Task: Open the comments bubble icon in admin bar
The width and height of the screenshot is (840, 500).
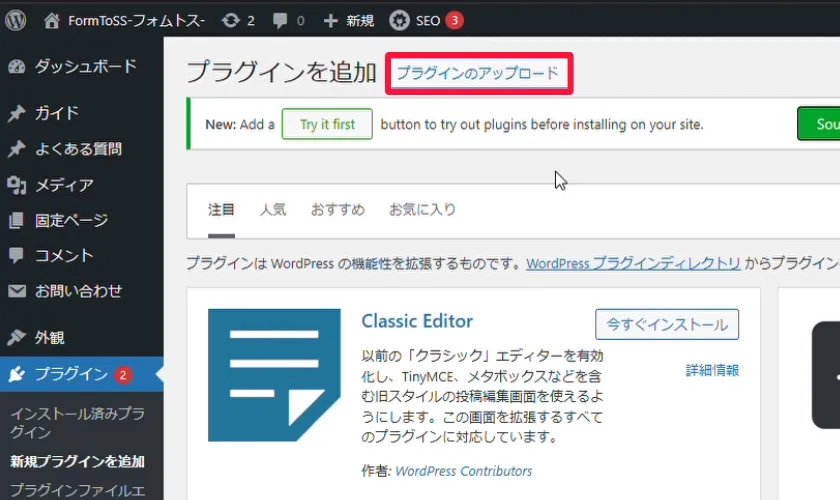Action: pyautogui.click(x=280, y=20)
